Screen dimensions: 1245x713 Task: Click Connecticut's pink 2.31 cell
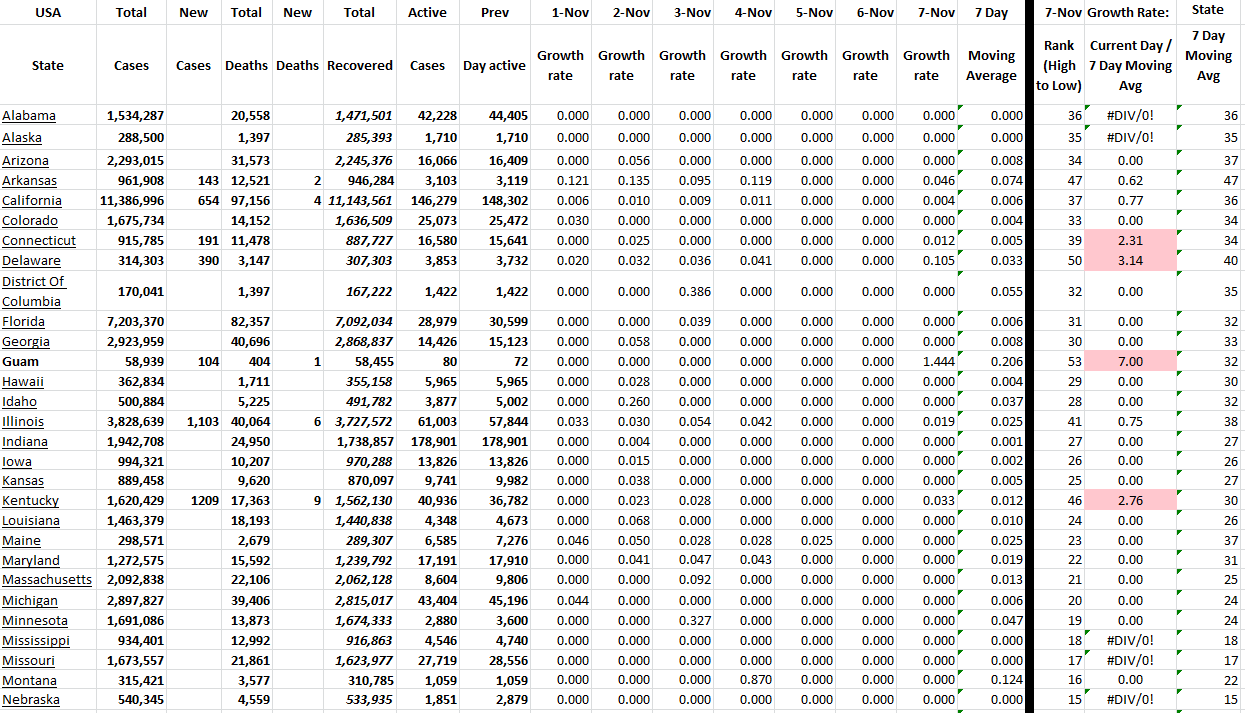(x=1129, y=240)
